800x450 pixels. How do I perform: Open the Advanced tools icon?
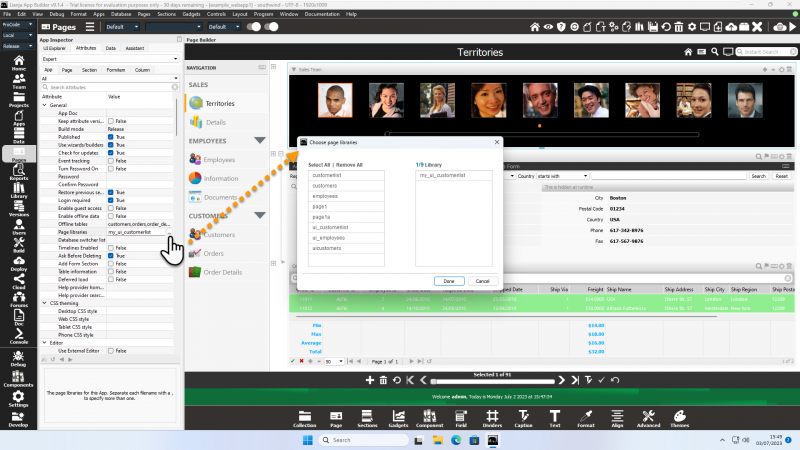(x=647, y=418)
